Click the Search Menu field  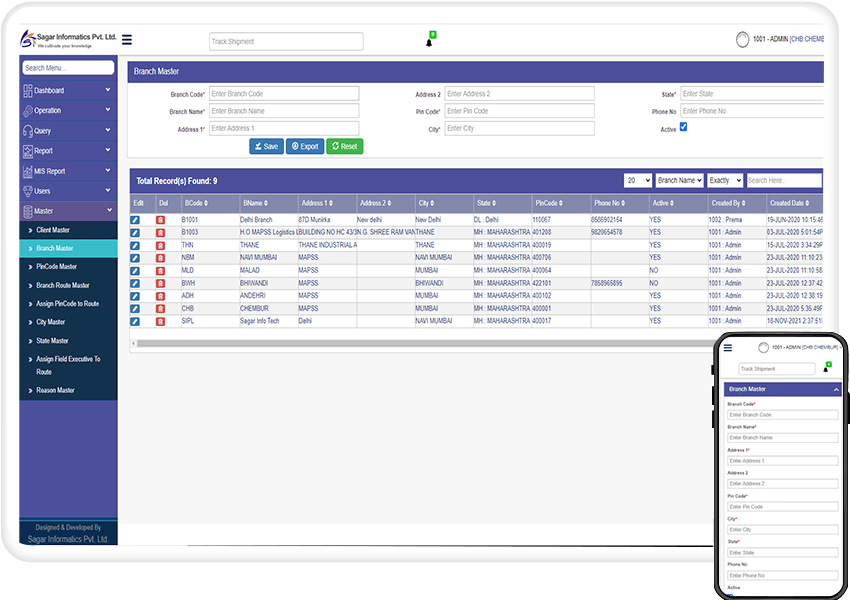(68, 68)
